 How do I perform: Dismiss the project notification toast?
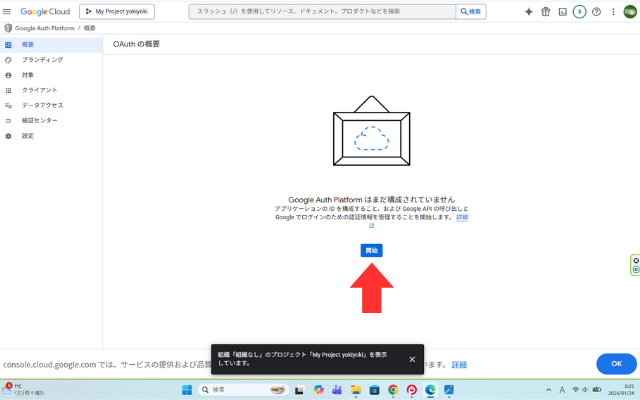click(412, 359)
